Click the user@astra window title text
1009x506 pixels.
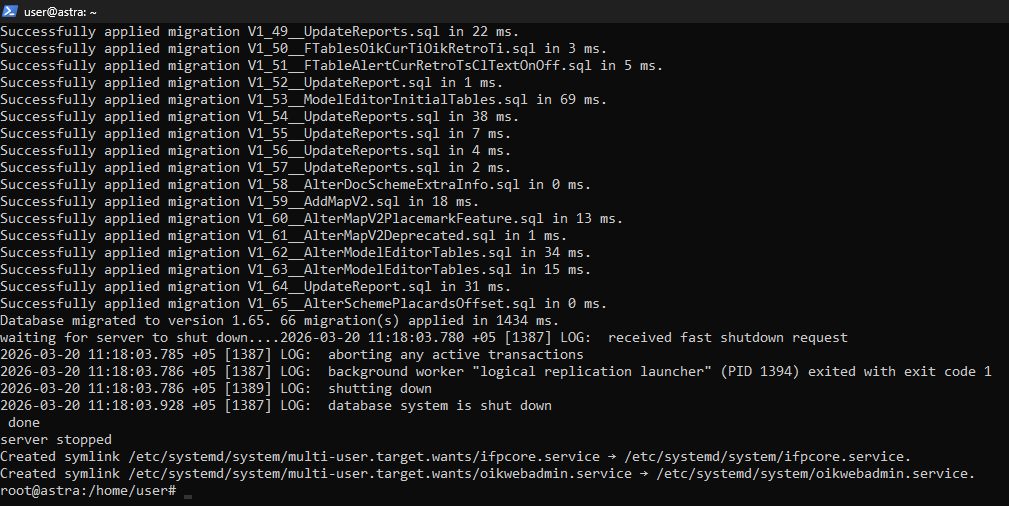click(58, 11)
